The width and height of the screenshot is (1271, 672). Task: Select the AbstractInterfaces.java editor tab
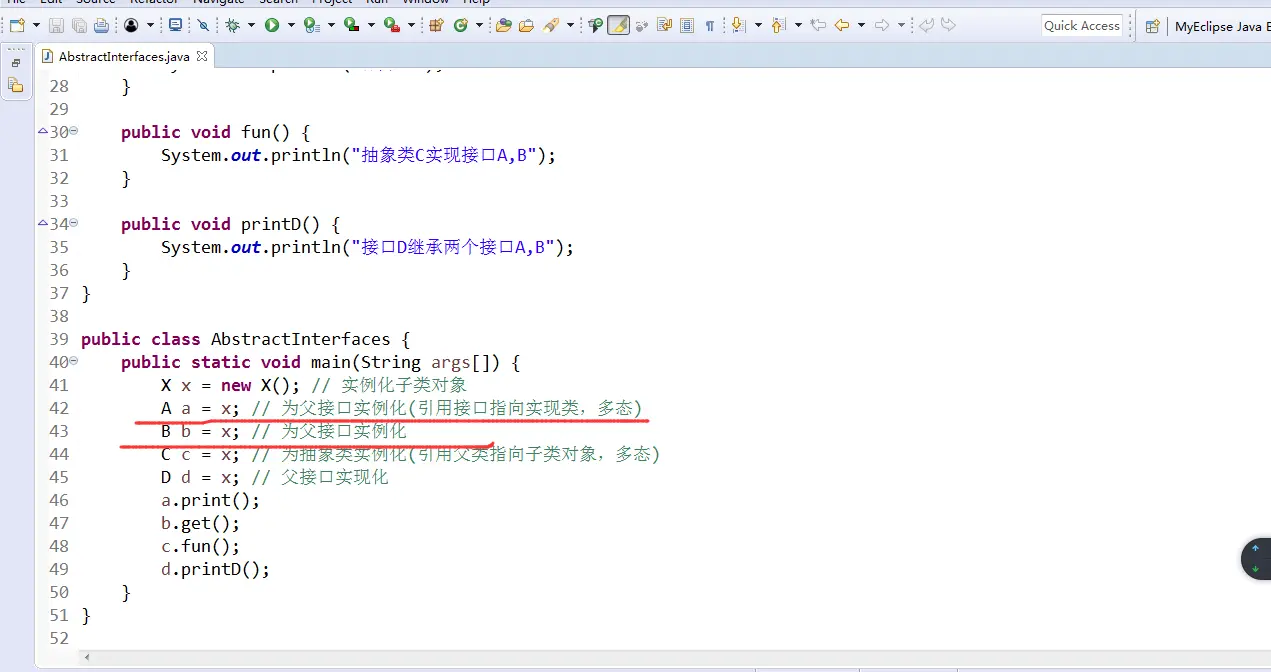(123, 57)
